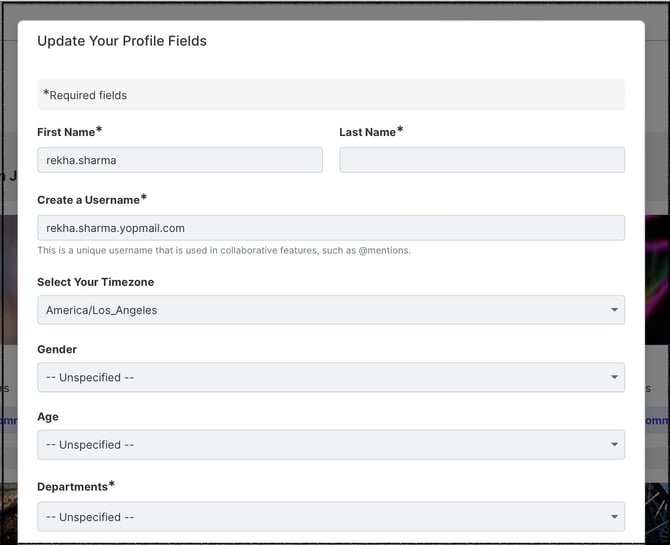The image size is (670, 545).
Task: Open the Age dropdown
Action: 331,445
